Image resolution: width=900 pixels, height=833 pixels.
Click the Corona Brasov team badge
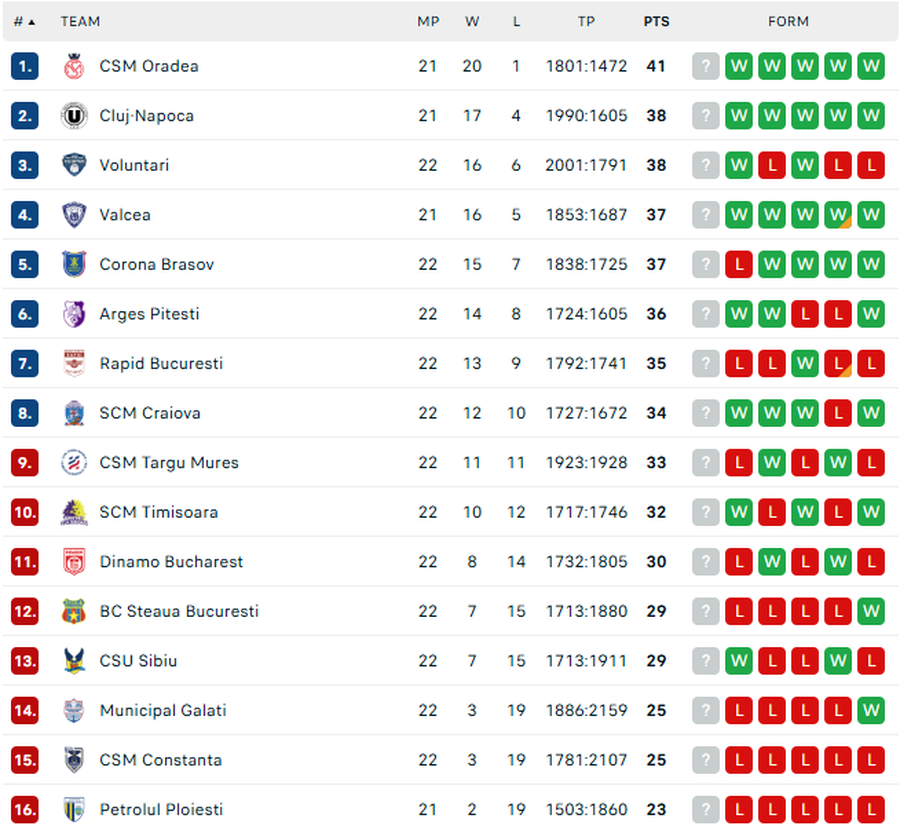(x=74, y=265)
